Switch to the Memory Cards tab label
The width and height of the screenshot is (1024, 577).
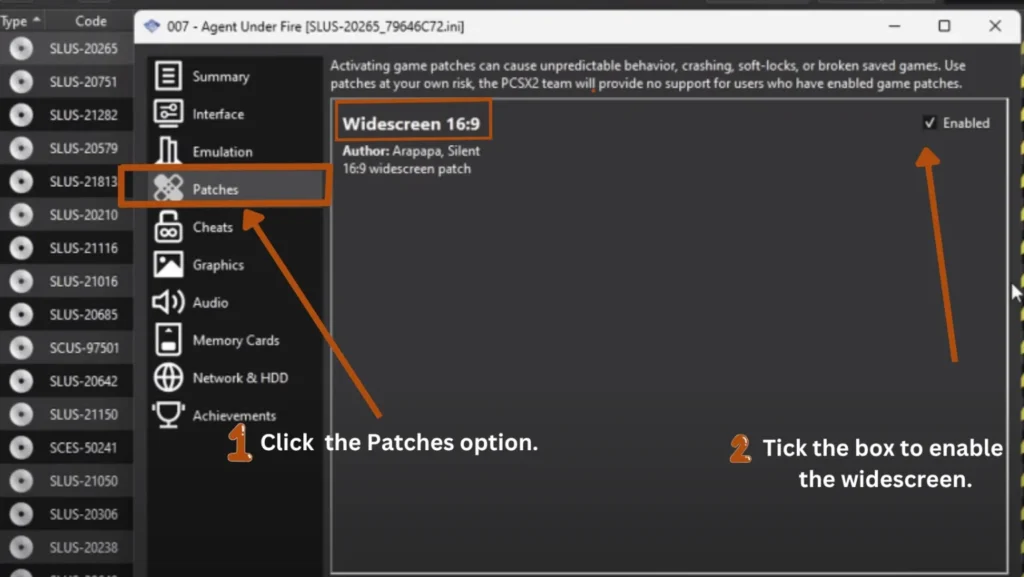(x=236, y=341)
